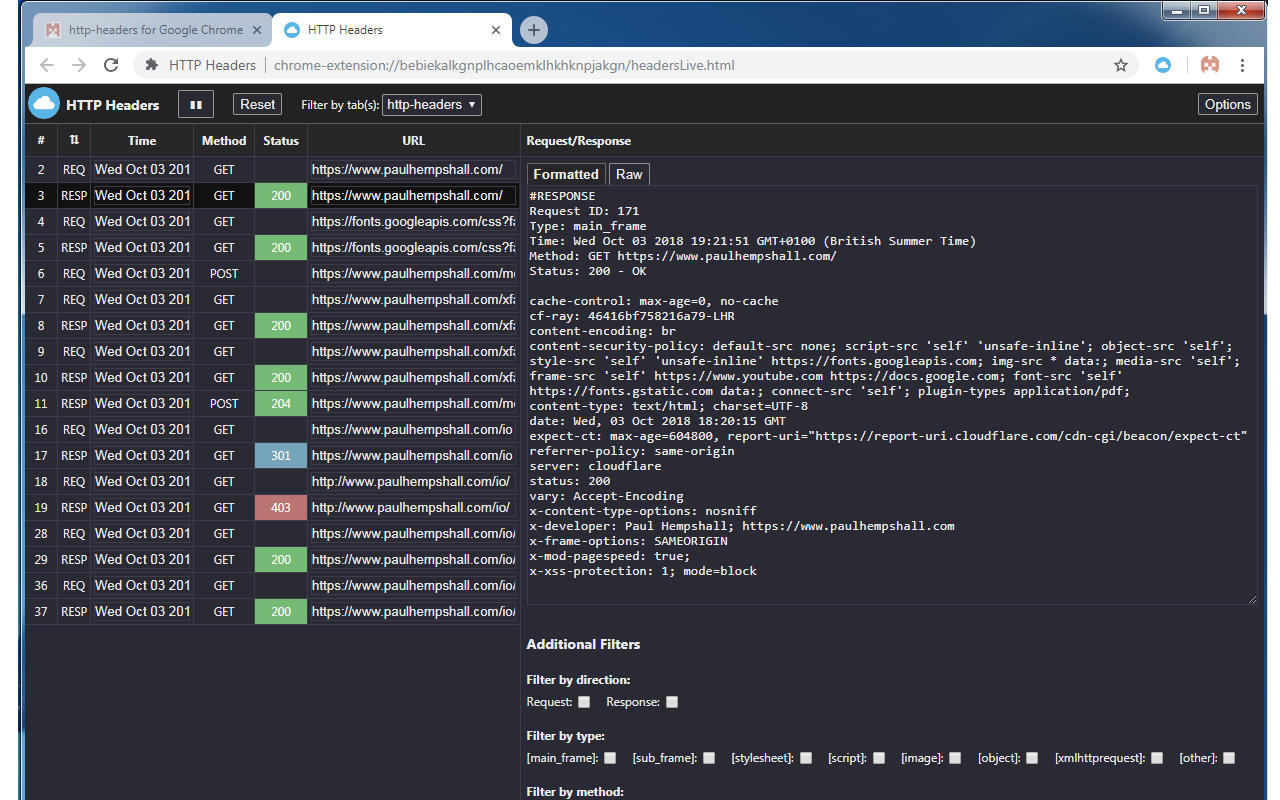1280x800 pixels.
Task: Click the HTTP Headers cloud logo
Action: (x=44, y=104)
